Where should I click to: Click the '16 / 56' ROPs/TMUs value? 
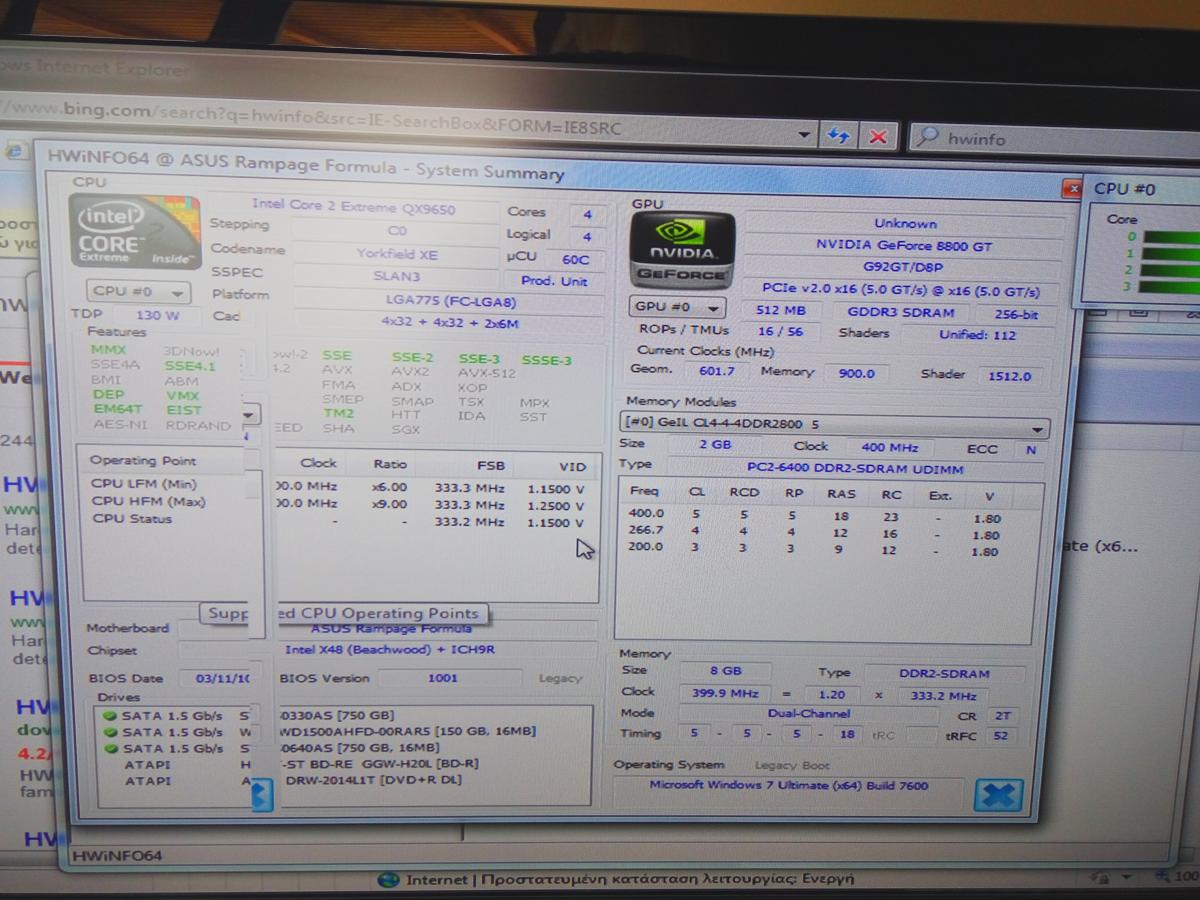click(x=781, y=332)
